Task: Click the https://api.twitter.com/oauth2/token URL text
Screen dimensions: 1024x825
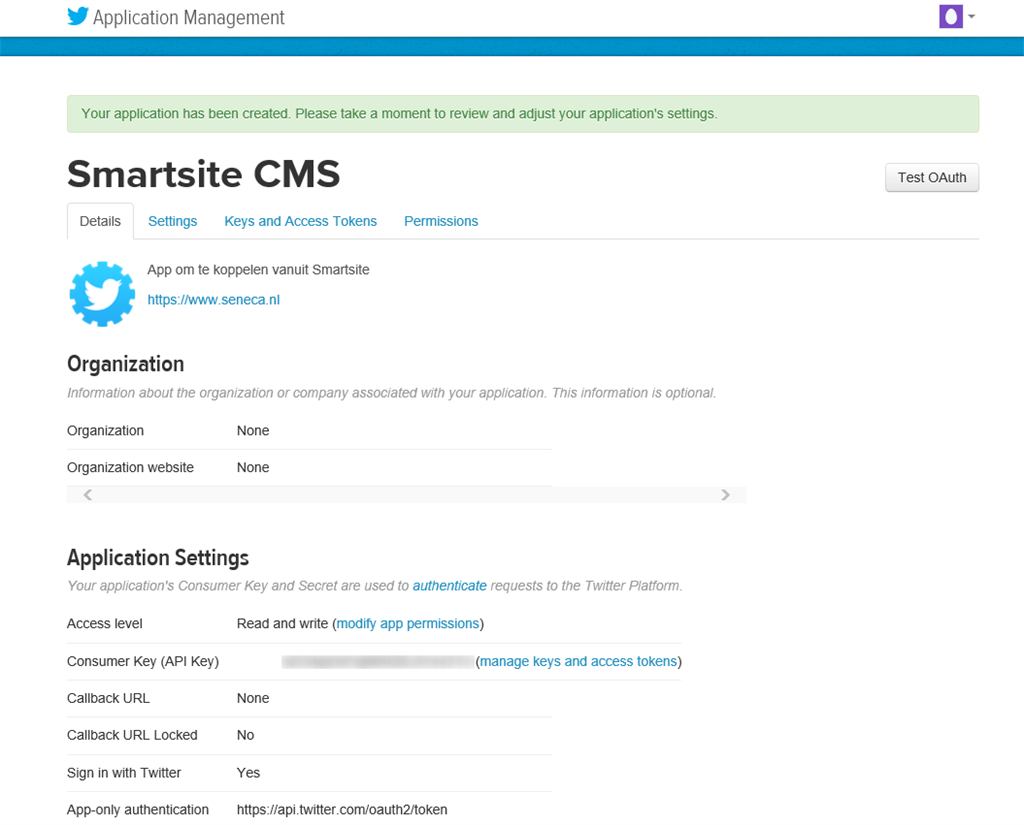Action: pyautogui.click(x=342, y=810)
